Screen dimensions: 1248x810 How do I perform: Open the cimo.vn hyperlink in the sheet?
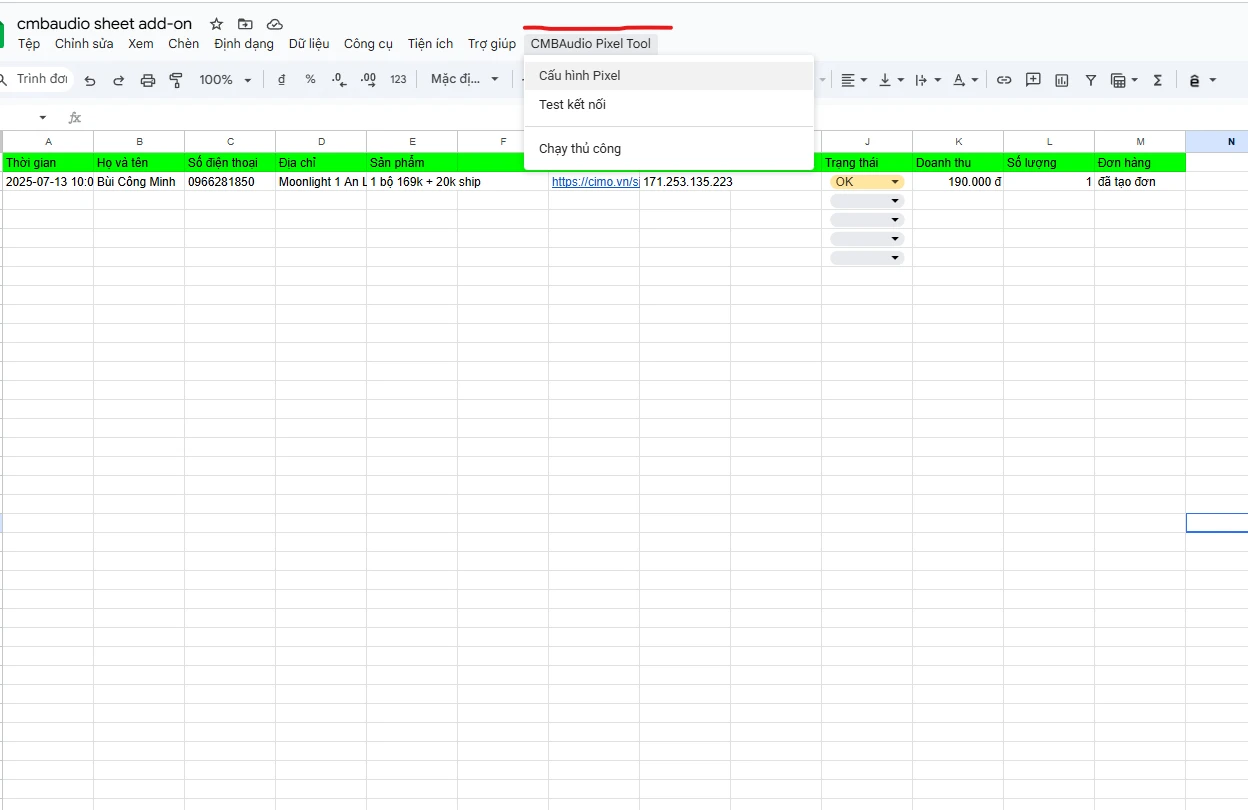click(x=594, y=182)
